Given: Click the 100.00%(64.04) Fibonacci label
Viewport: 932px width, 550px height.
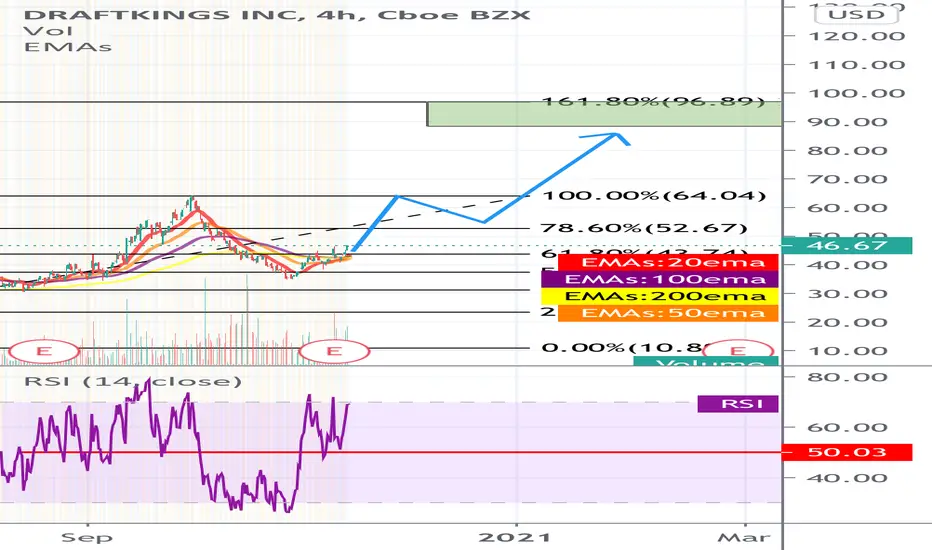Looking at the screenshot, I should click(654, 196).
